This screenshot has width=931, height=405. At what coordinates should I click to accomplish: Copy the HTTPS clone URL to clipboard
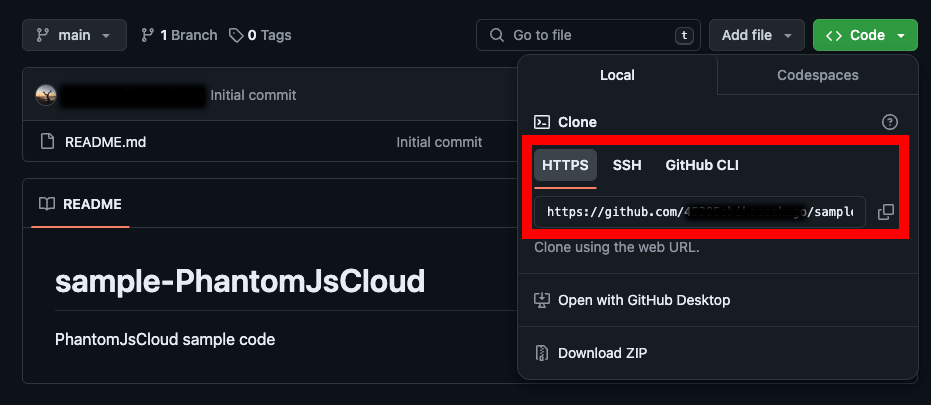pyautogui.click(x=886, y=212)
